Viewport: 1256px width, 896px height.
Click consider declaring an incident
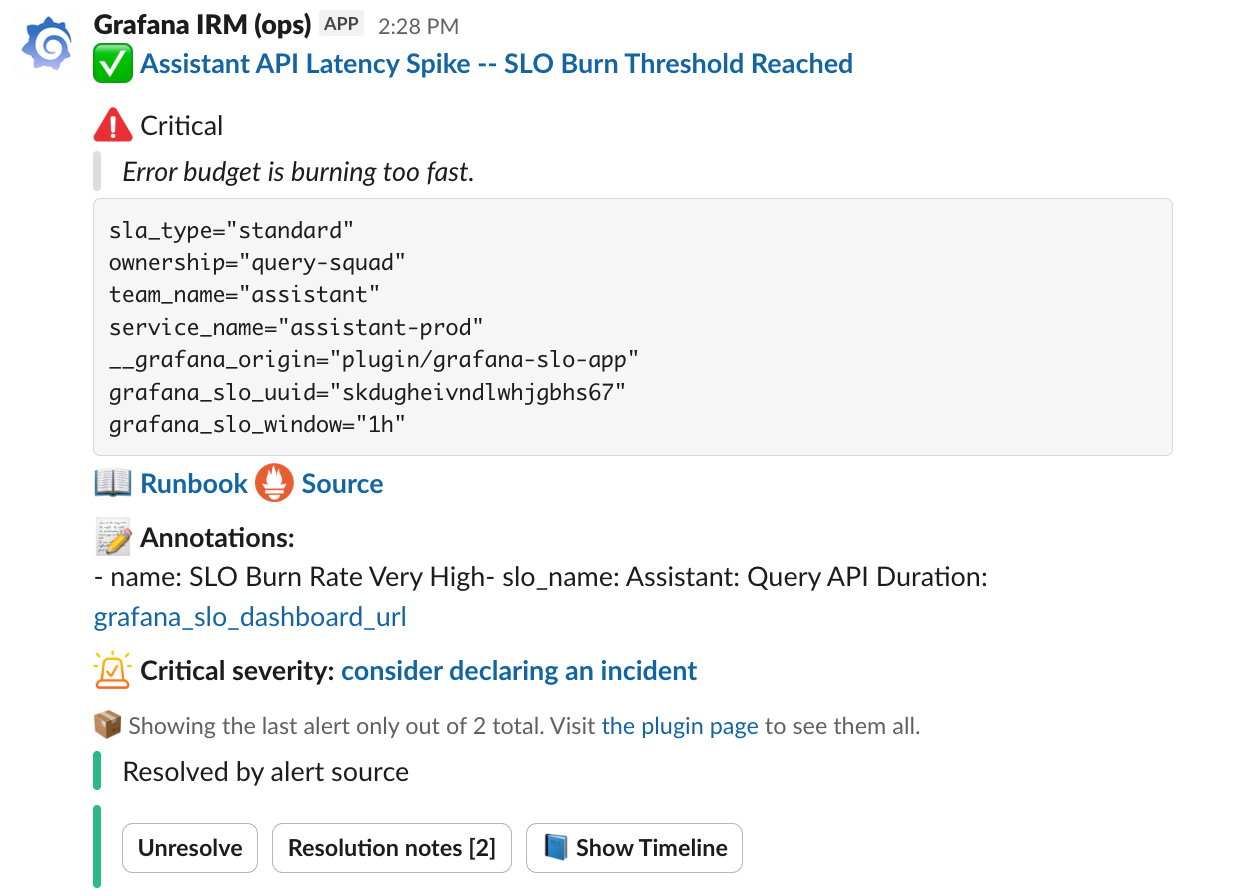pyautogui.click(x=519, y=670)
